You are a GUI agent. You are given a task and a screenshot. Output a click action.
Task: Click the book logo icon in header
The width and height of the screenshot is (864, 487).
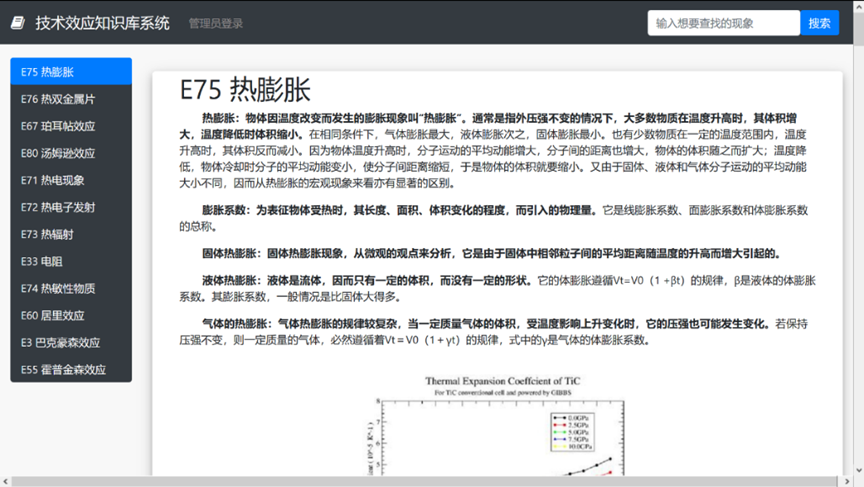coord(18,23)
